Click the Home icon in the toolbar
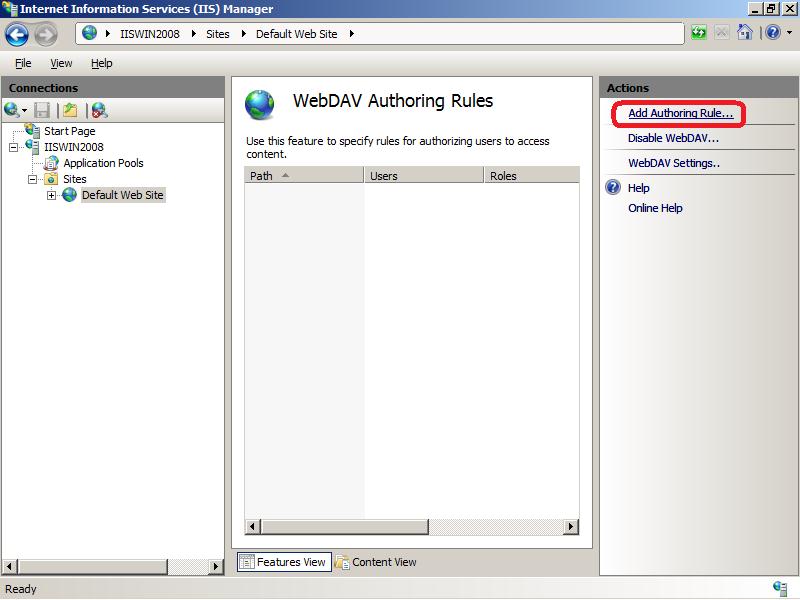The image size is (800, 600). [x=744, y=33]
